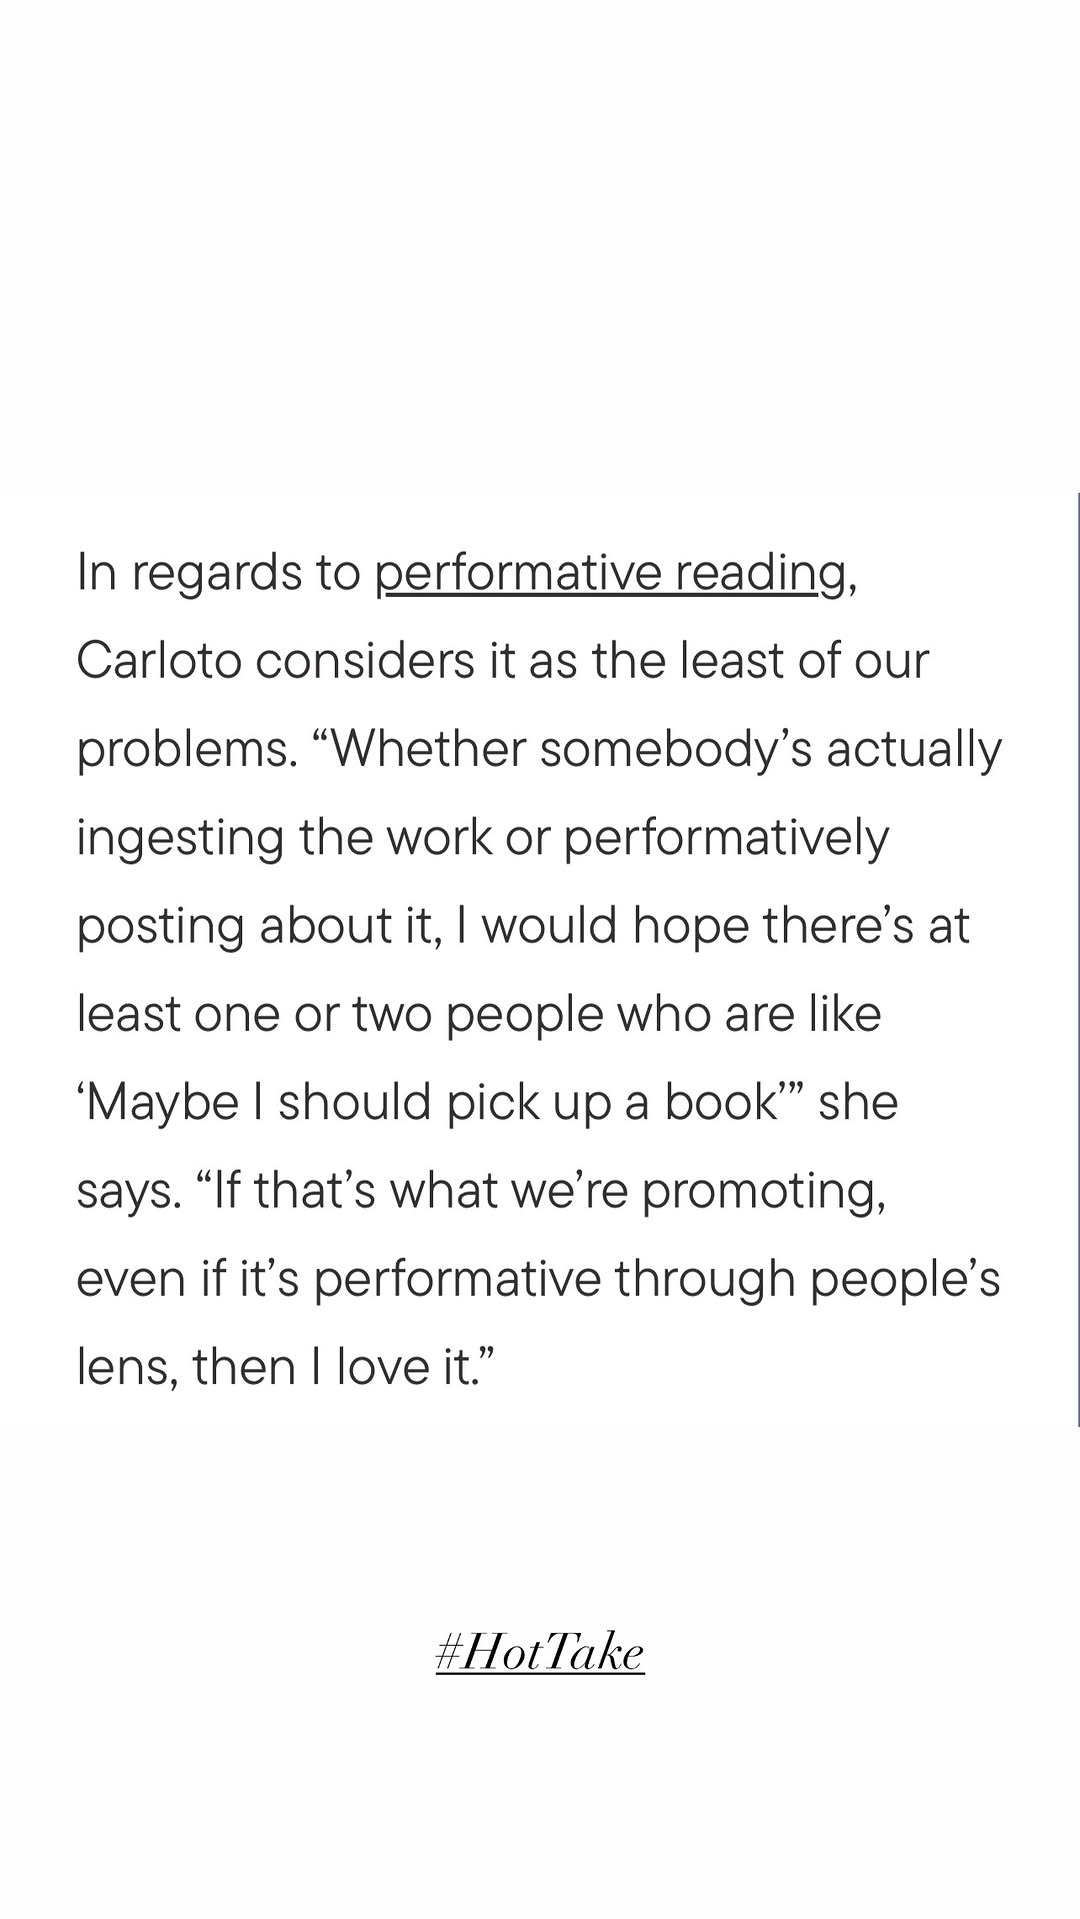
Task: Click the phrase "somebody's actually"
Action: [x=771, y=751]
